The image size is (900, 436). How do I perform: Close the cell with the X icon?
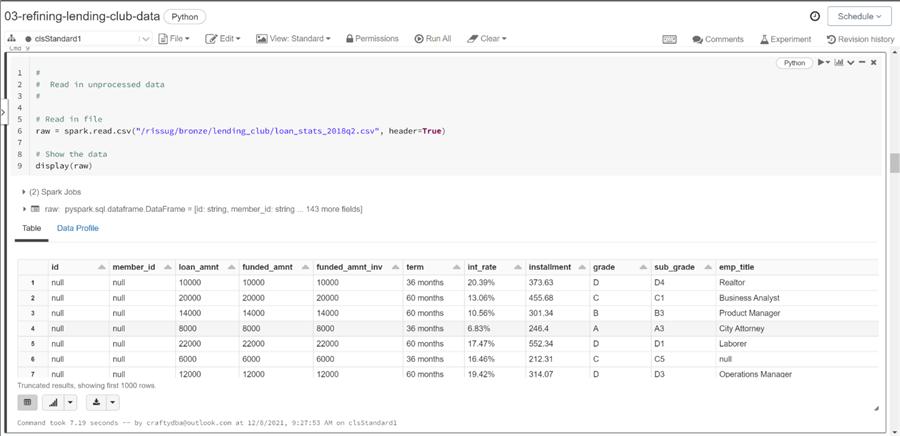873,62
